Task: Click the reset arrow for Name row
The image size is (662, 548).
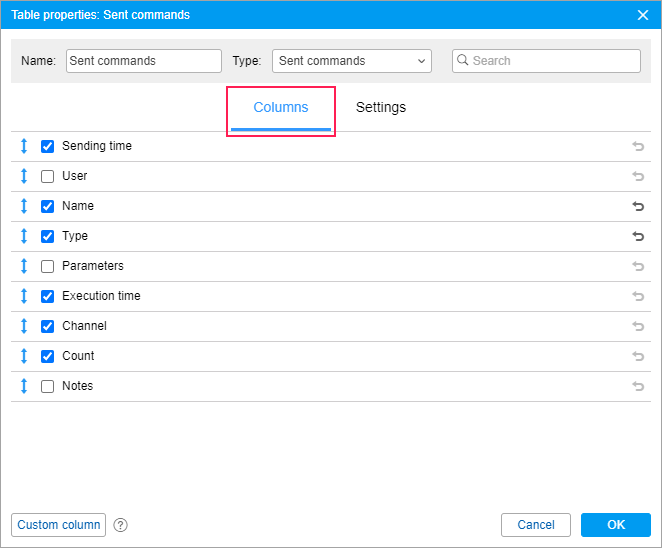Action: pos(638,206)
